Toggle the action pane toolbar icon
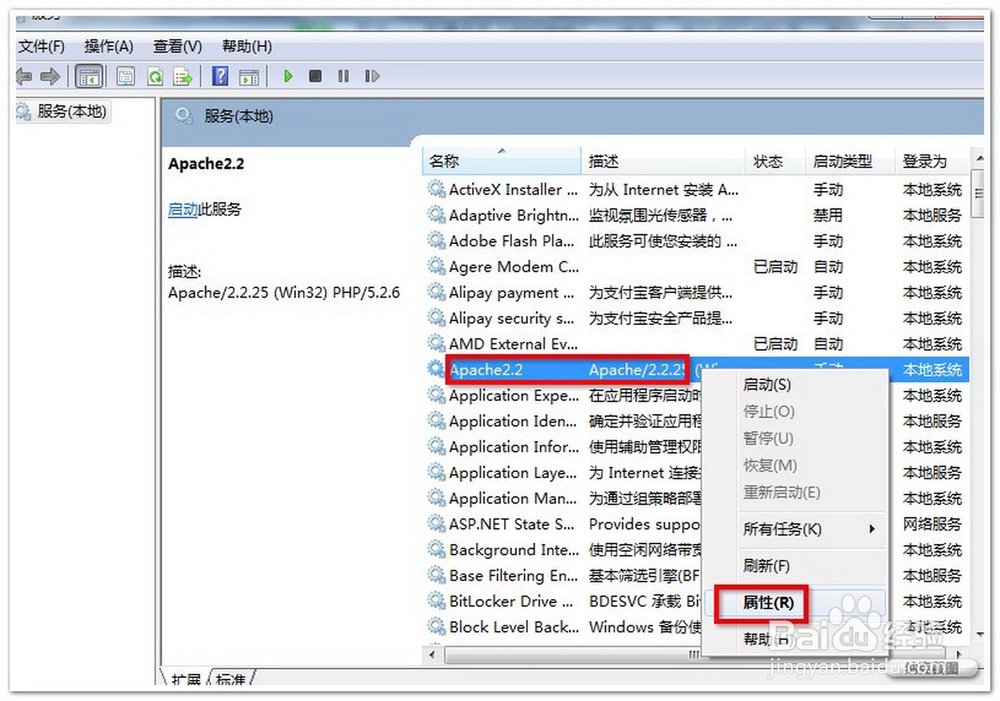1000x701 pixels. tap(249, 77)
